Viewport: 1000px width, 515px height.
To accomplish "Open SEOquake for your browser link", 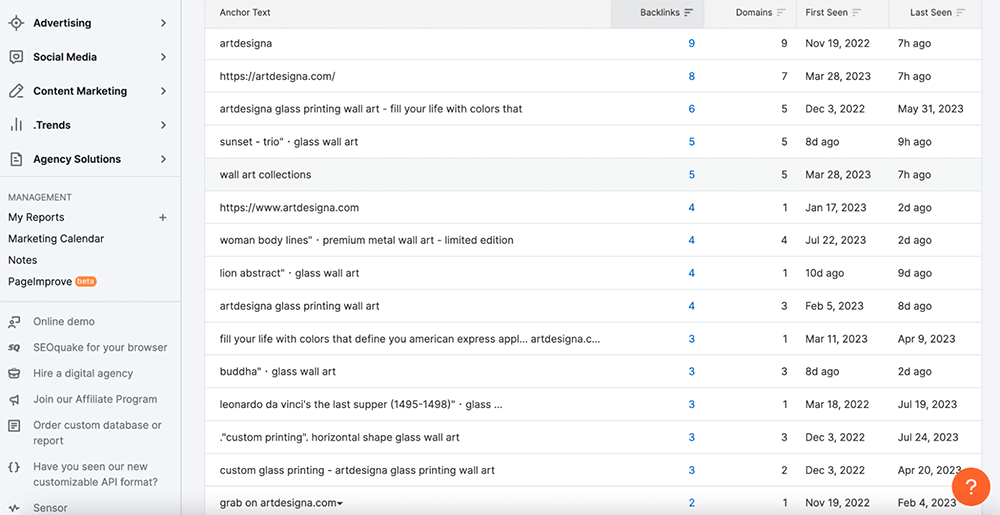I will [100, 348].
